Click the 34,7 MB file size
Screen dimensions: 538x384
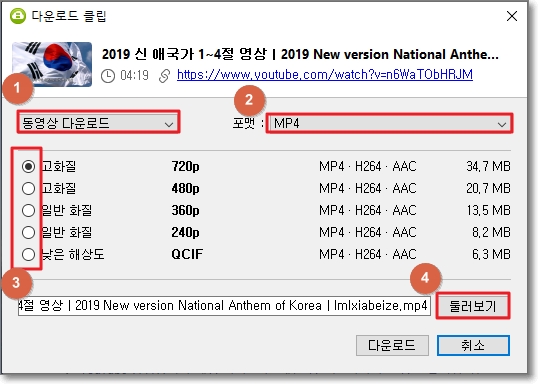click(x=488, y=166)
